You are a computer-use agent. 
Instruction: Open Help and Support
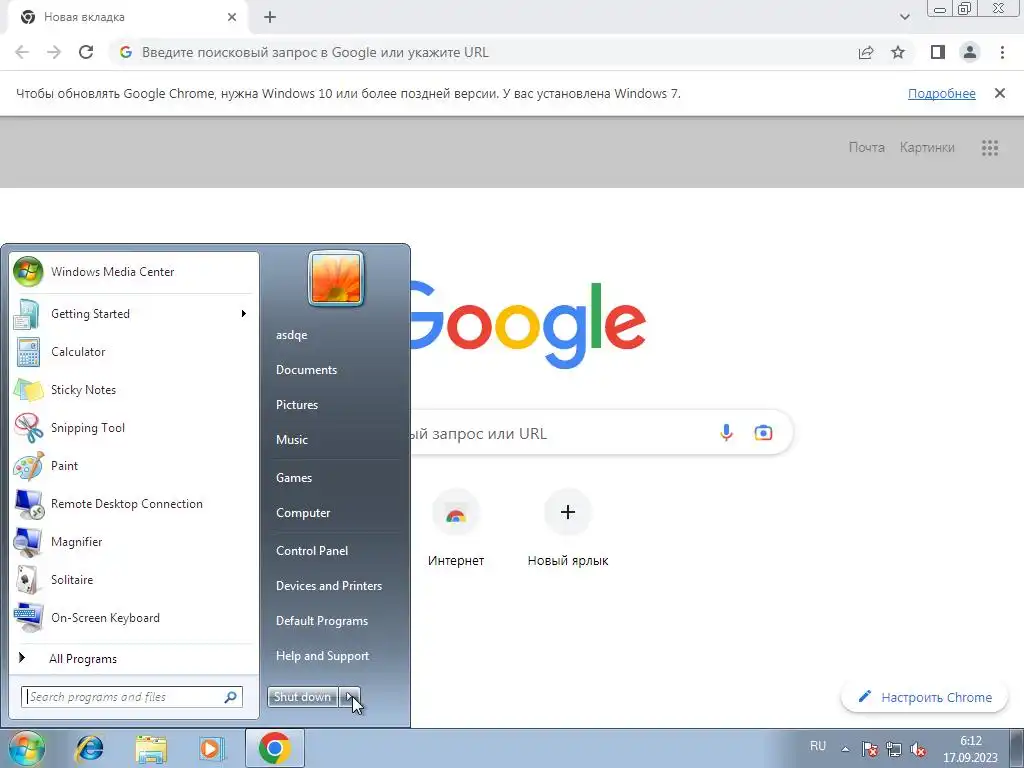click(x=336, y=656)
